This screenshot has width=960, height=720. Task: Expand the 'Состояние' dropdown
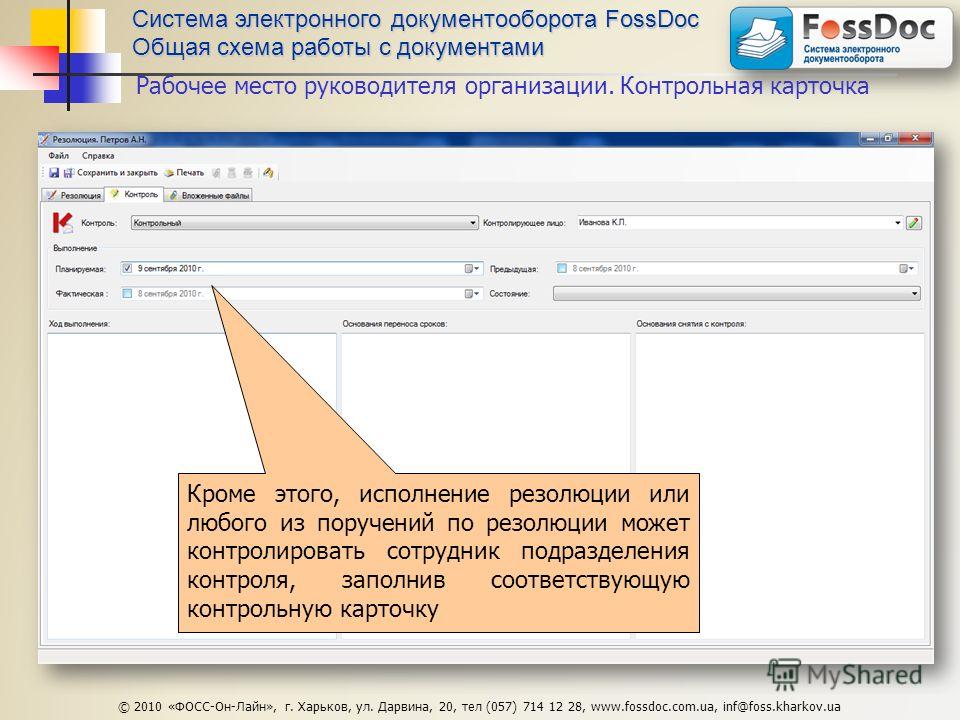tap(737, 294)
